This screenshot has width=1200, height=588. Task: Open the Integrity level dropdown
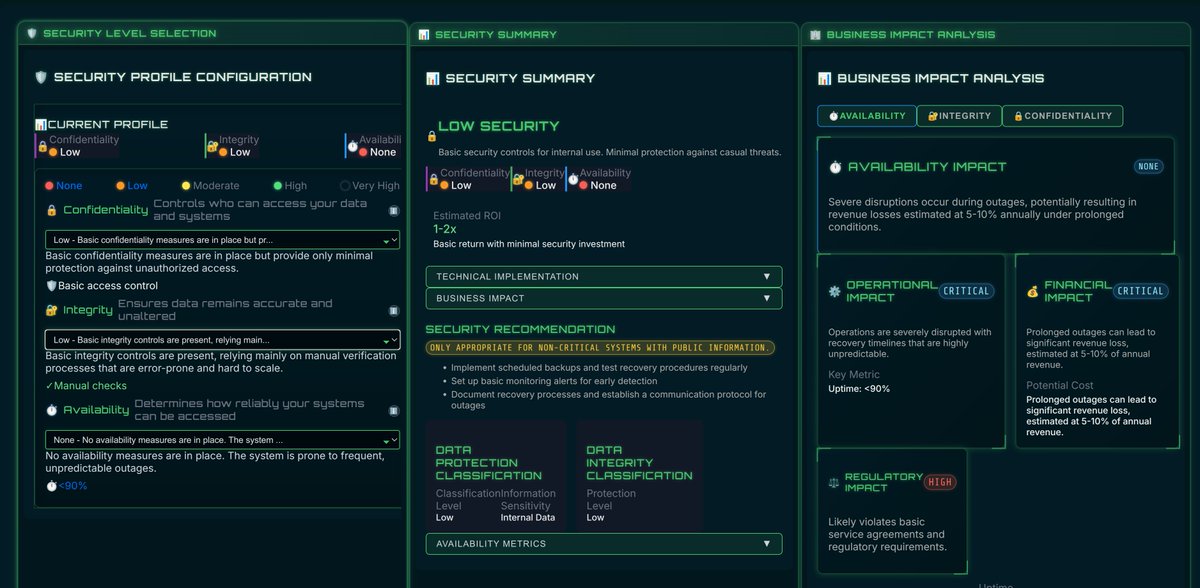(223, 340)
